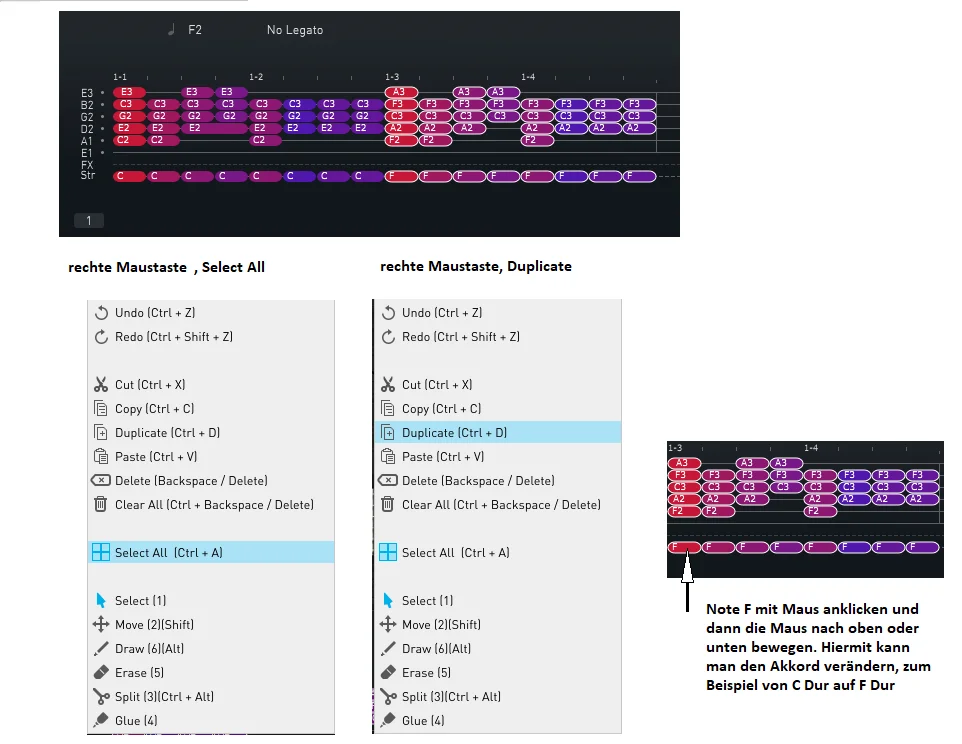Choose Paste in the Select All-highlighted menu
The image size is (962, 744).
[x=156, y=456]
